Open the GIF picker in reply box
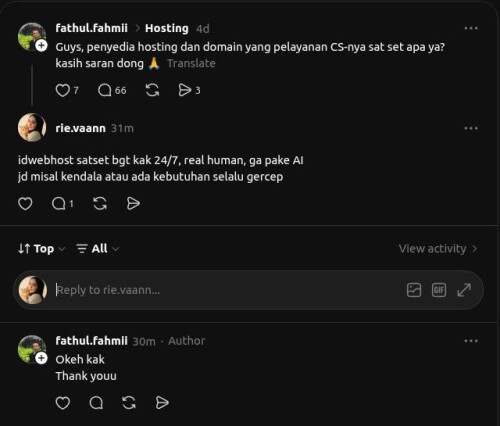The image size is (500, 426). (439, 290)
